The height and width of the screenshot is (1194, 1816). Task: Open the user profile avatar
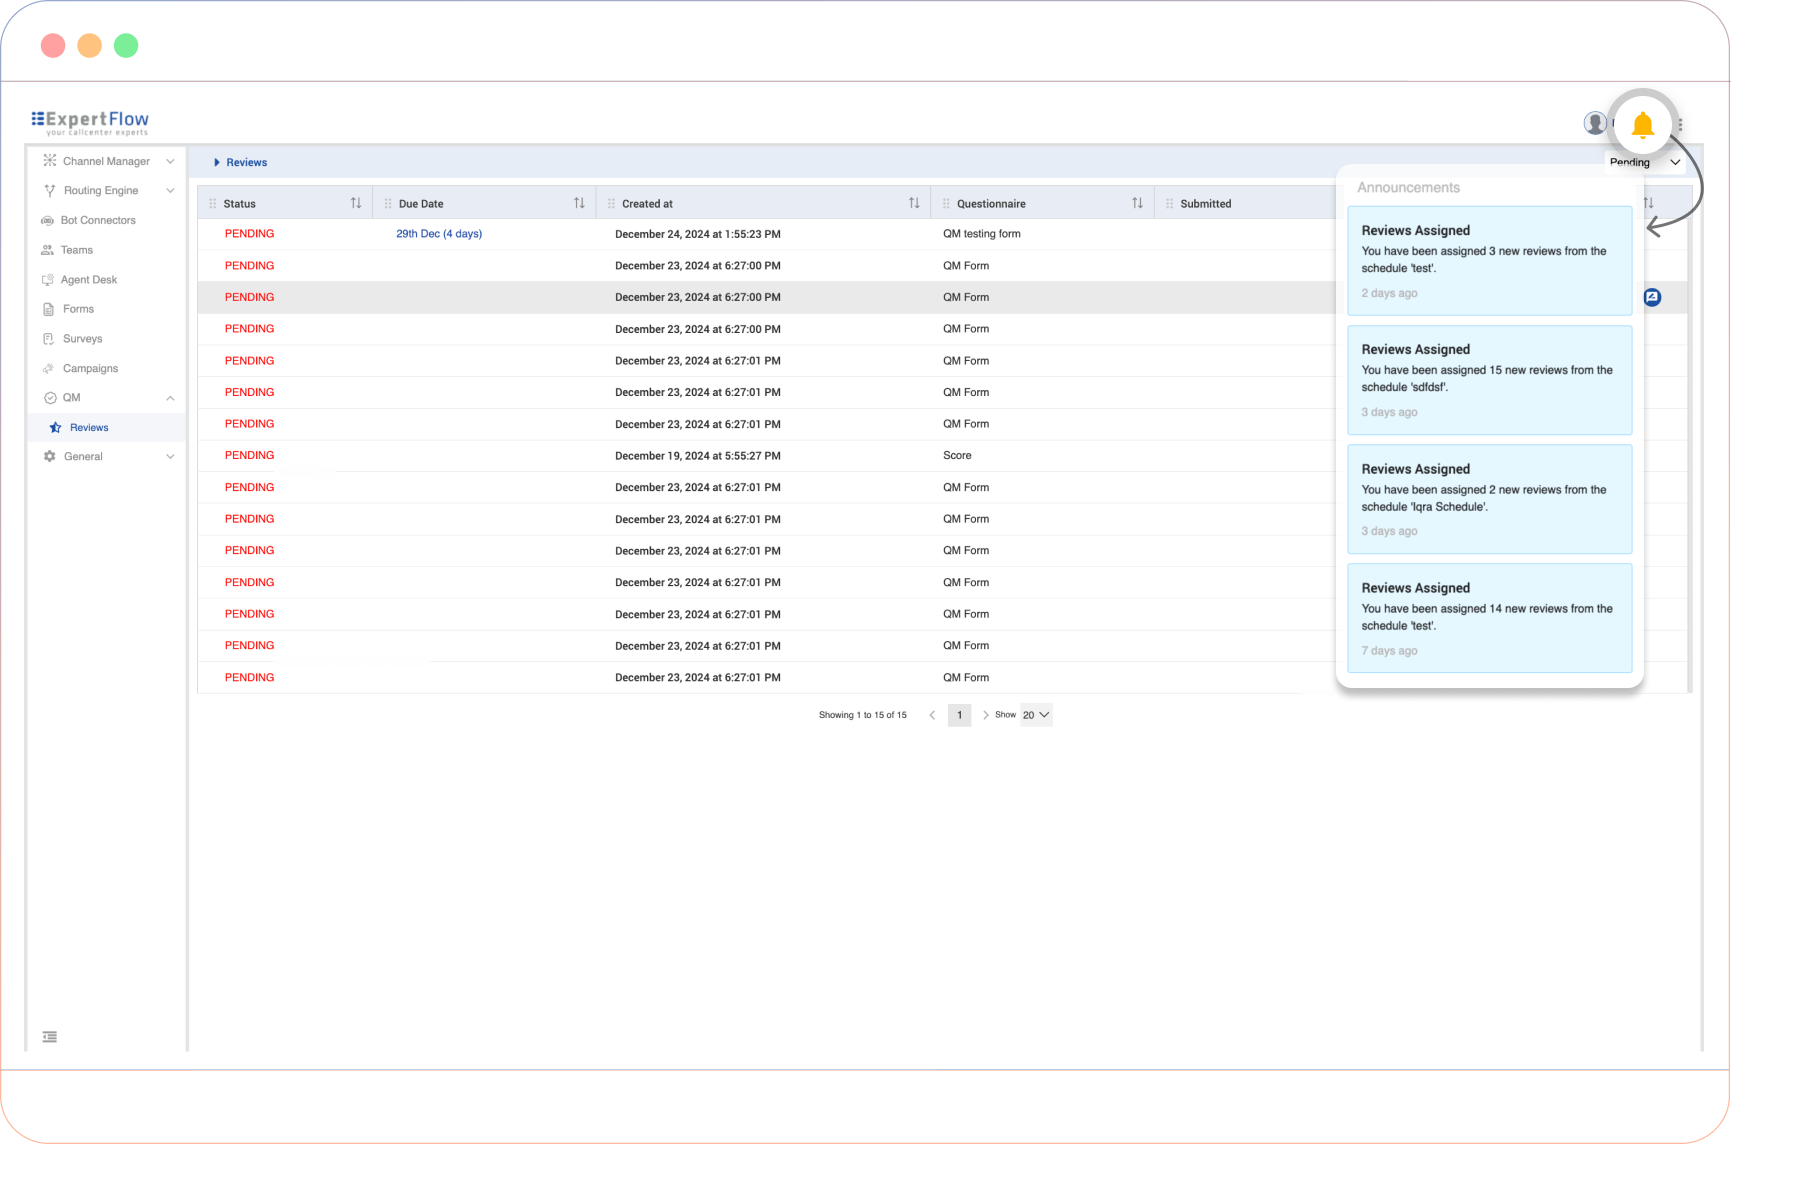1595,123
